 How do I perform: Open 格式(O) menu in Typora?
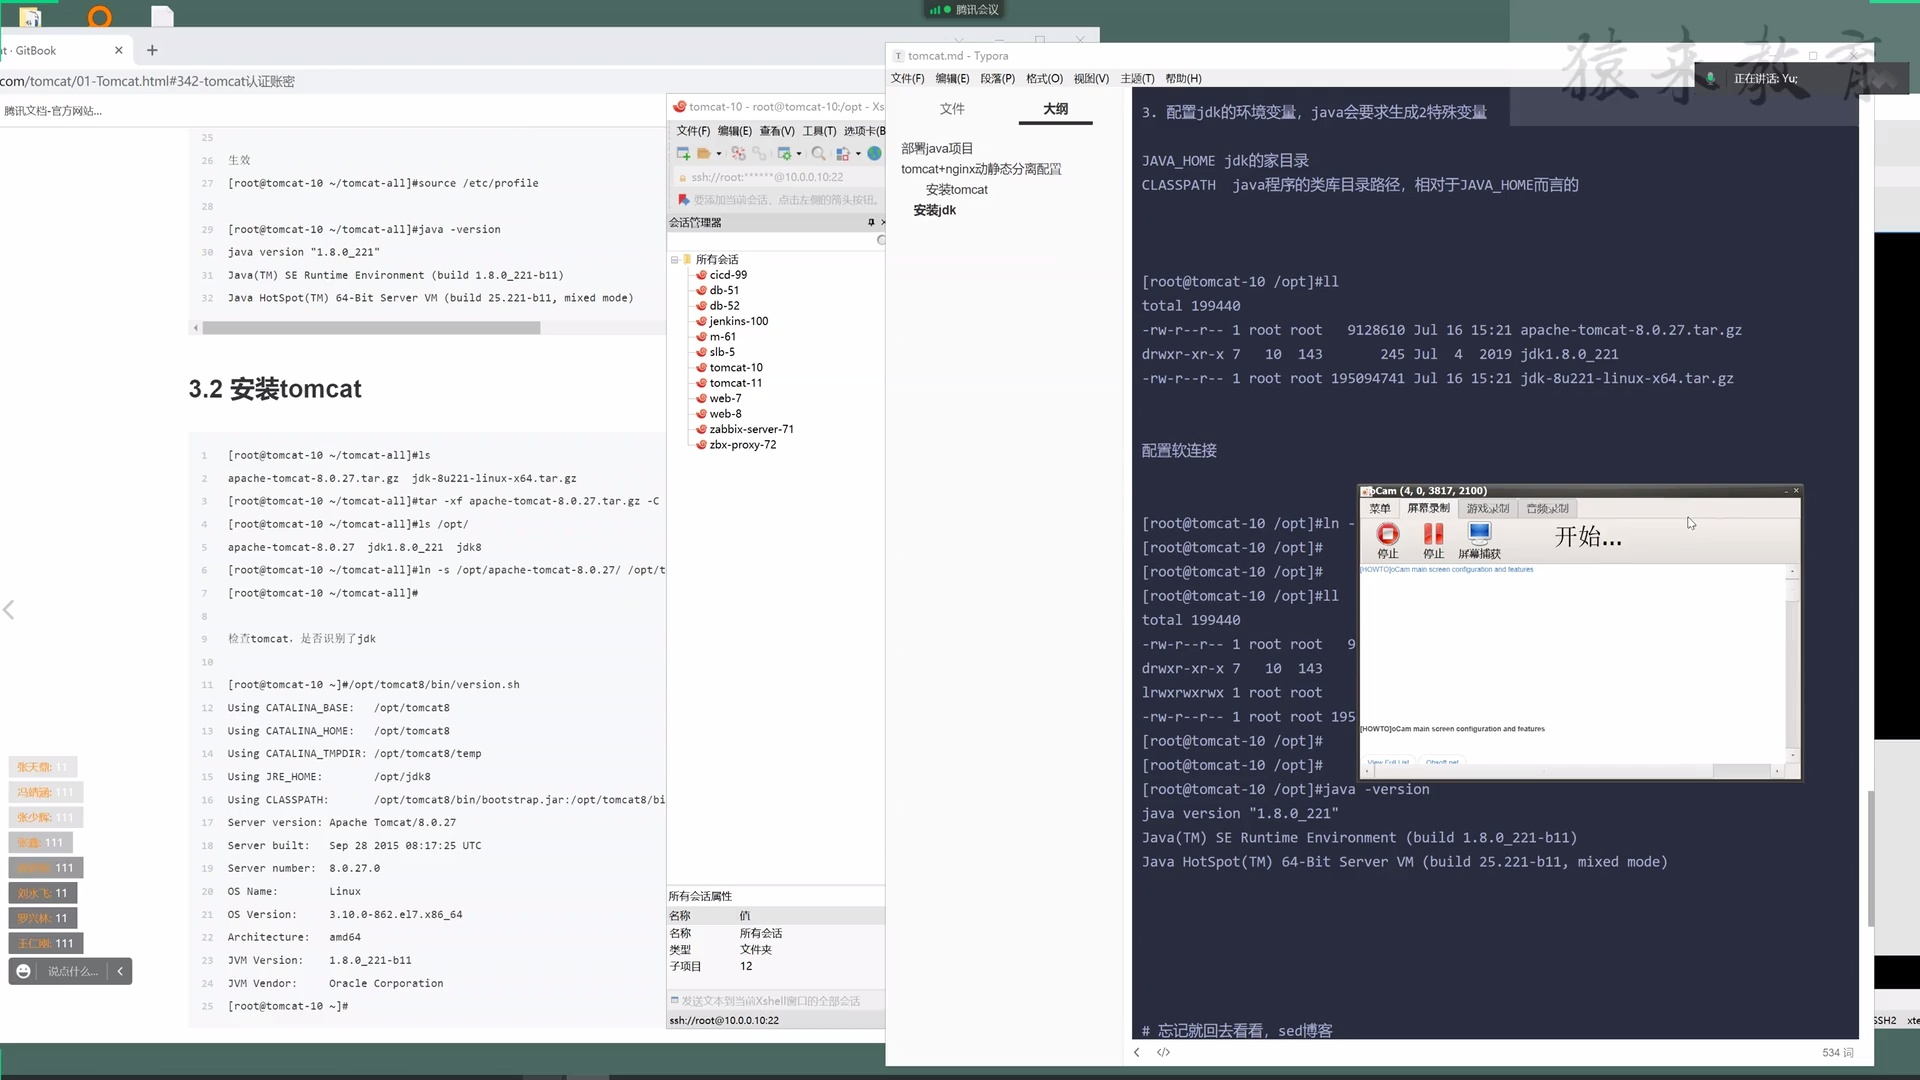pyautogui.click(x=1044, y=79)
